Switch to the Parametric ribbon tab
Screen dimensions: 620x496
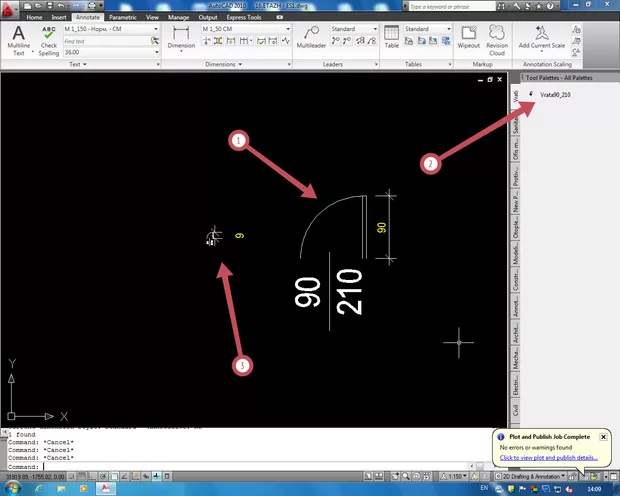point(122,18)
